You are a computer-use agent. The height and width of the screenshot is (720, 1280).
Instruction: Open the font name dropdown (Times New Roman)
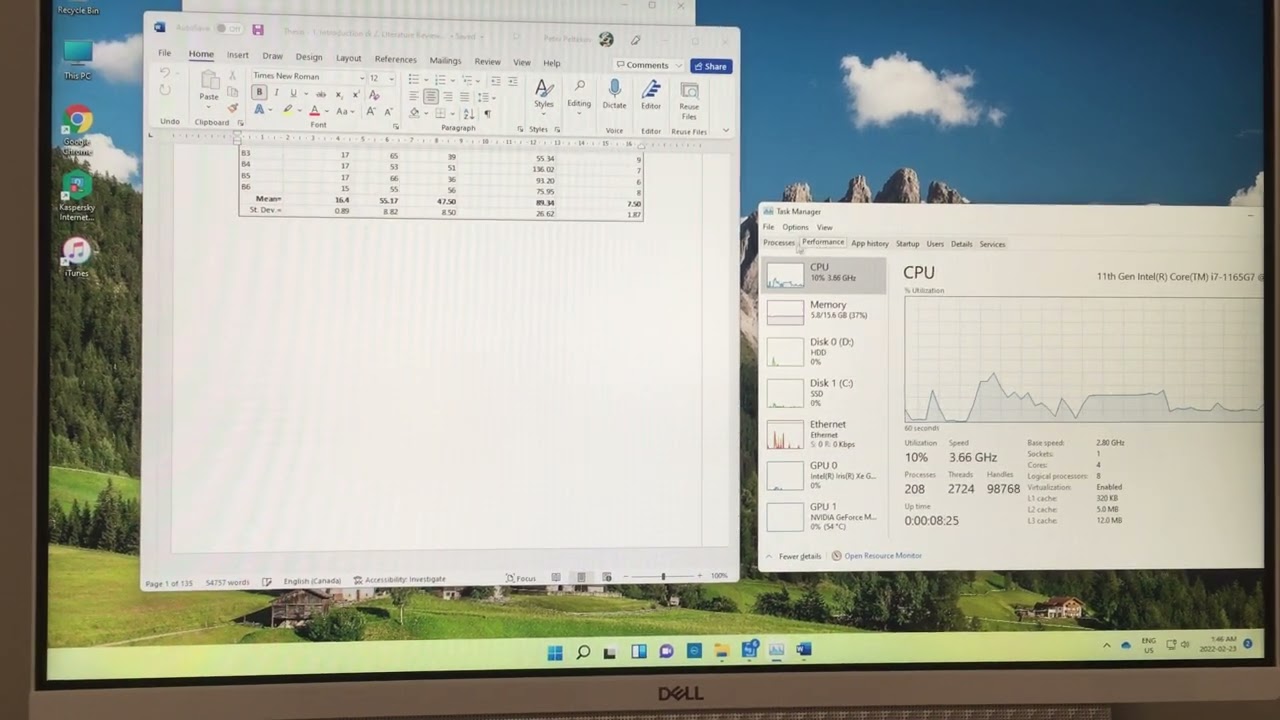362,77
